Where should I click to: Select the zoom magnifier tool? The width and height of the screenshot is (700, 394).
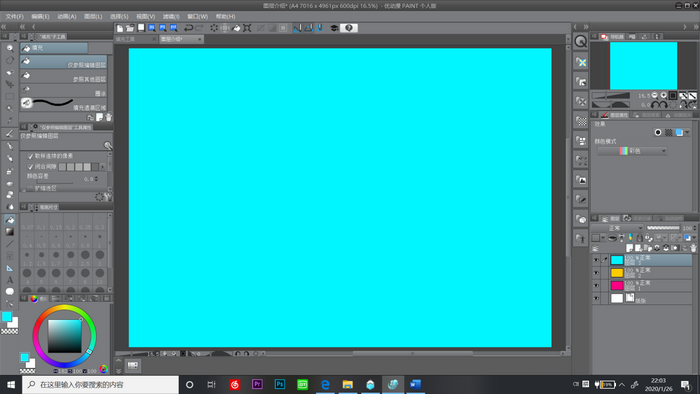pos(10,48)
